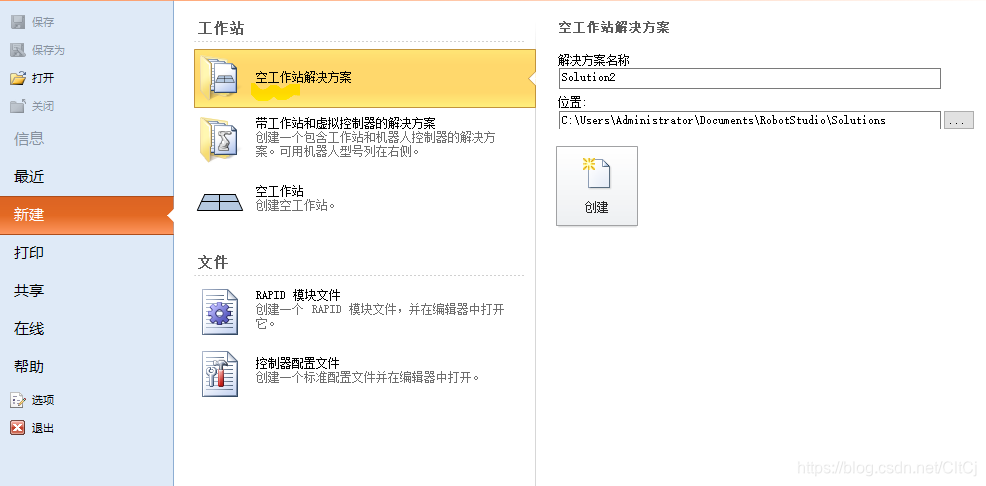This screenshot has width=986, height=486.
Task: Click description 创建空工作站。
Action: 296,205
